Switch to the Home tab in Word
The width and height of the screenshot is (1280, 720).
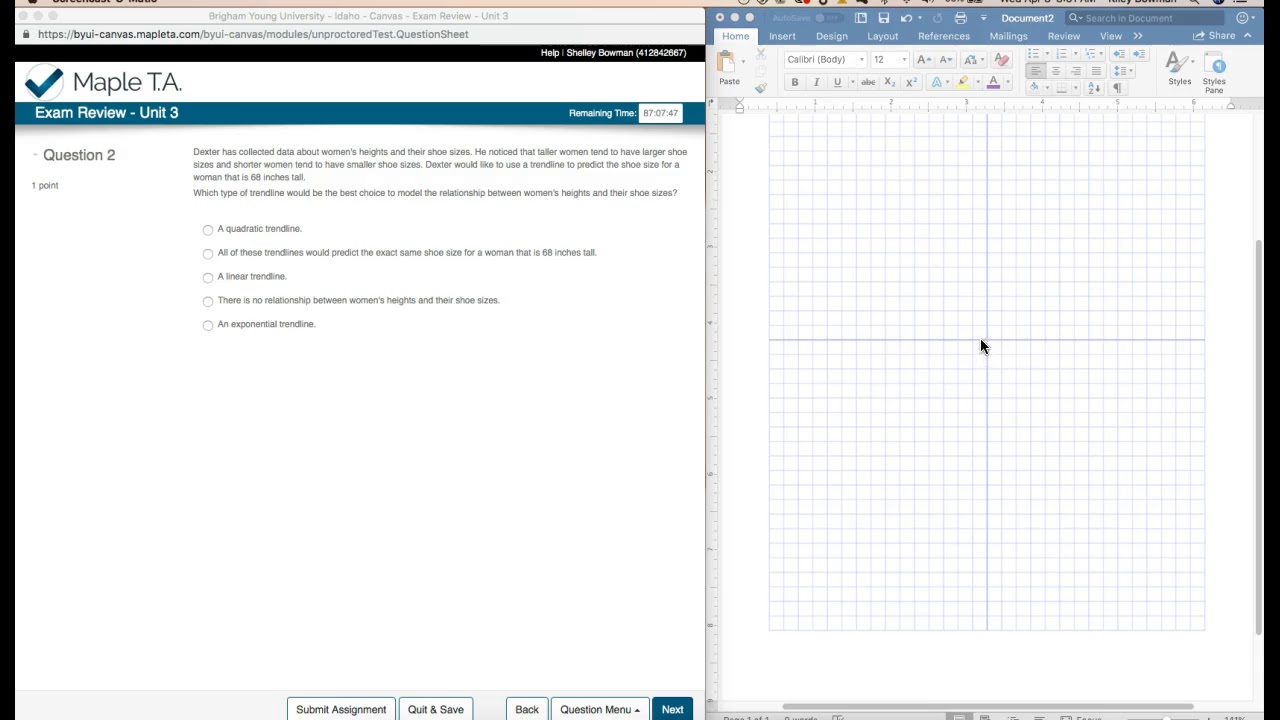click(x=736, y=36)
